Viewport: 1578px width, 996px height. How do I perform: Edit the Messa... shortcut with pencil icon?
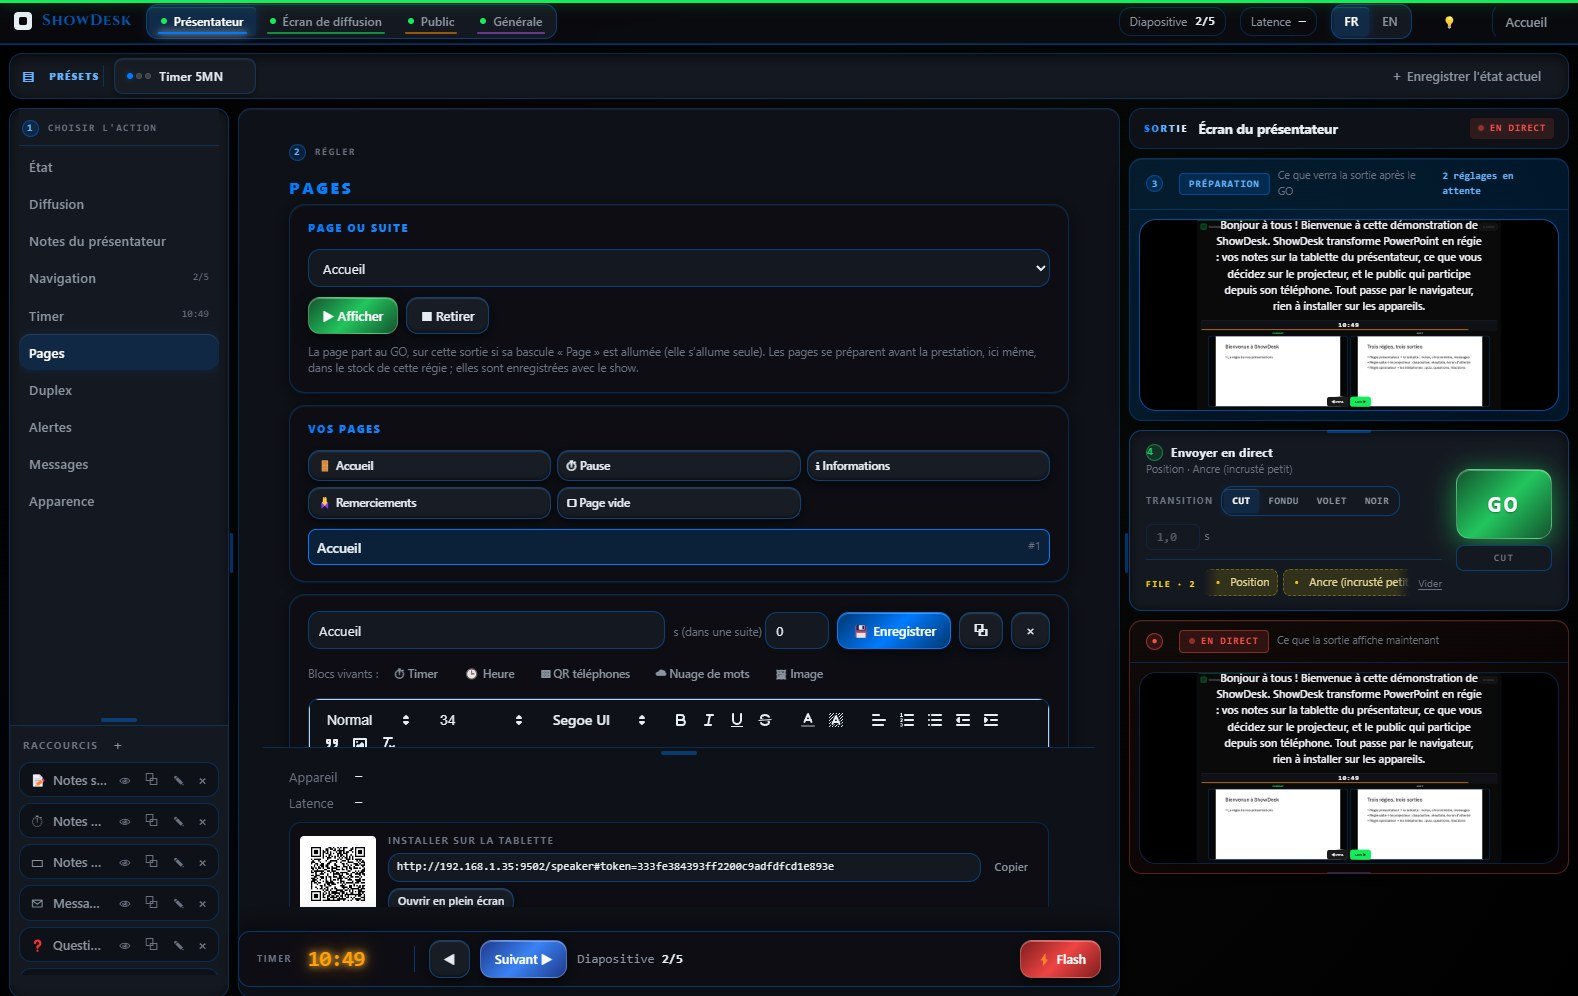pos(178,904)
